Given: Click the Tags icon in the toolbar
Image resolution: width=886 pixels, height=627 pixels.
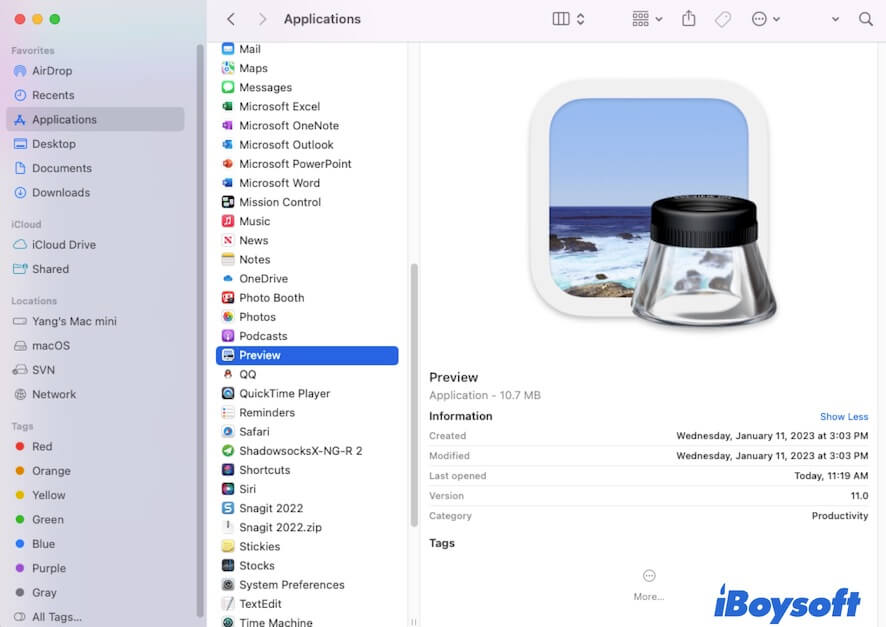Looking at the screenshot, I should click(723, 18).
